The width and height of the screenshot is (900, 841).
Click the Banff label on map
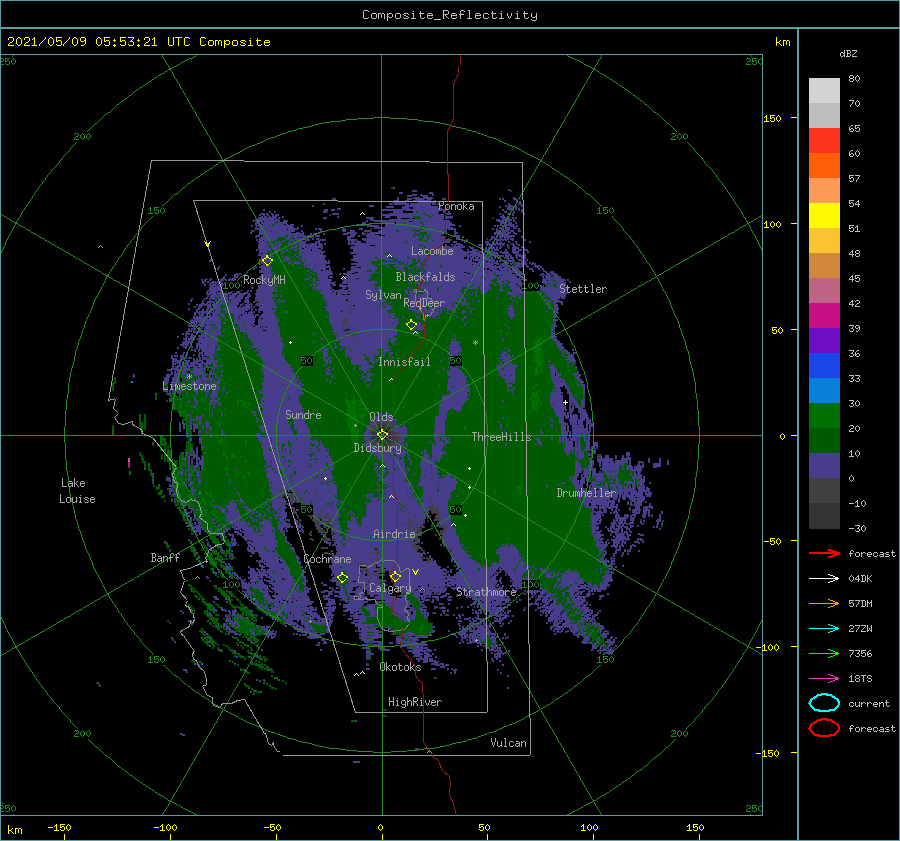pos(165,557)
